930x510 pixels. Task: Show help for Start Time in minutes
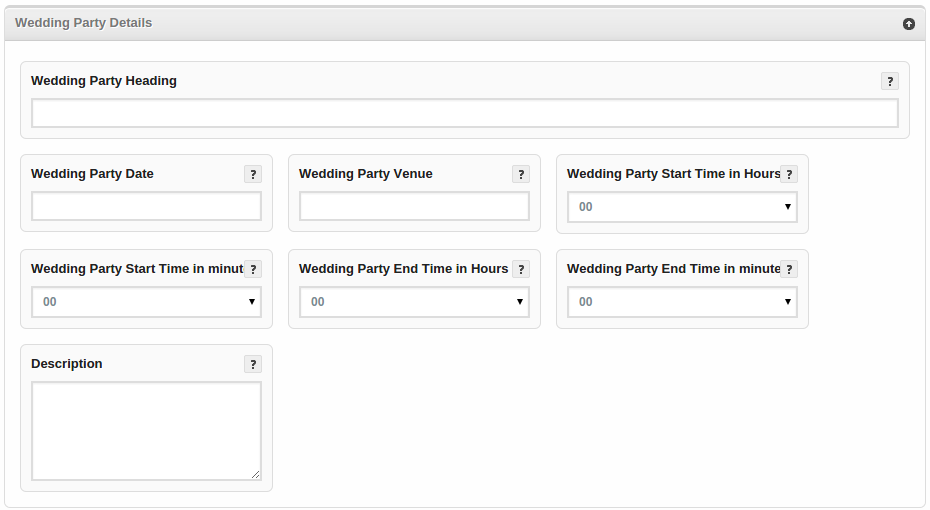pos(253,269)
